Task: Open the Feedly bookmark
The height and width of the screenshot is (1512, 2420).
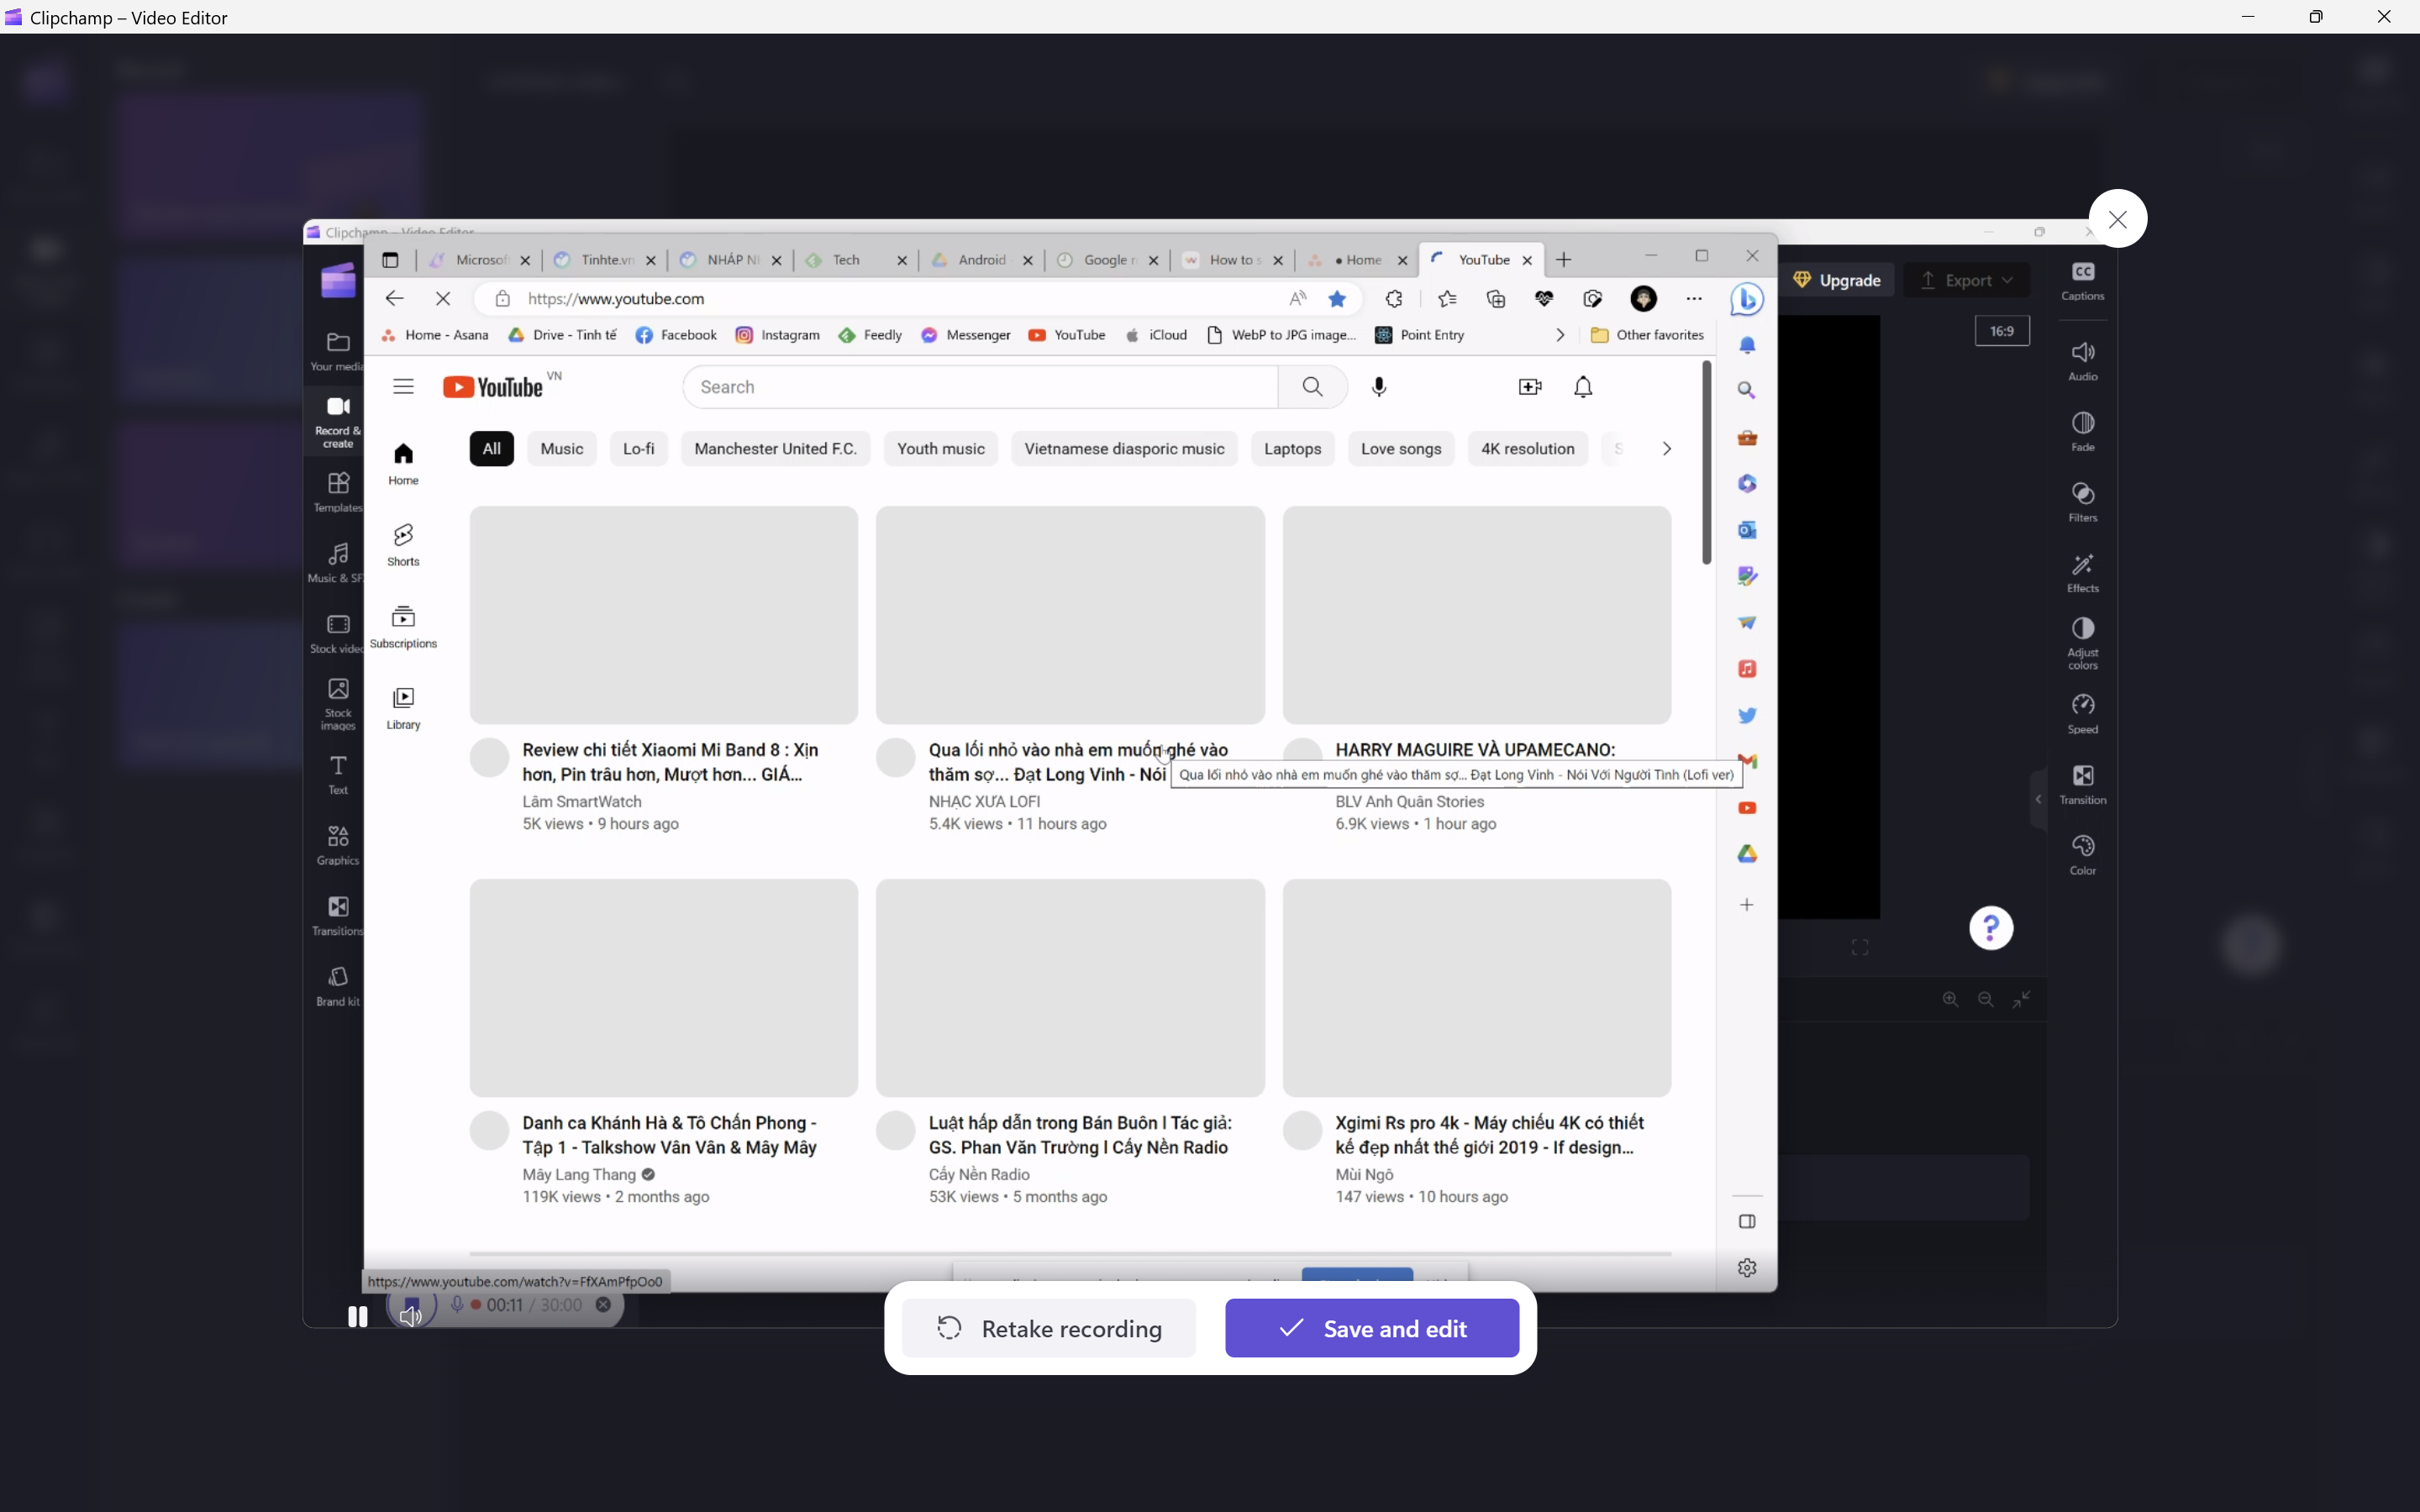Action: [x=870, y=335]
